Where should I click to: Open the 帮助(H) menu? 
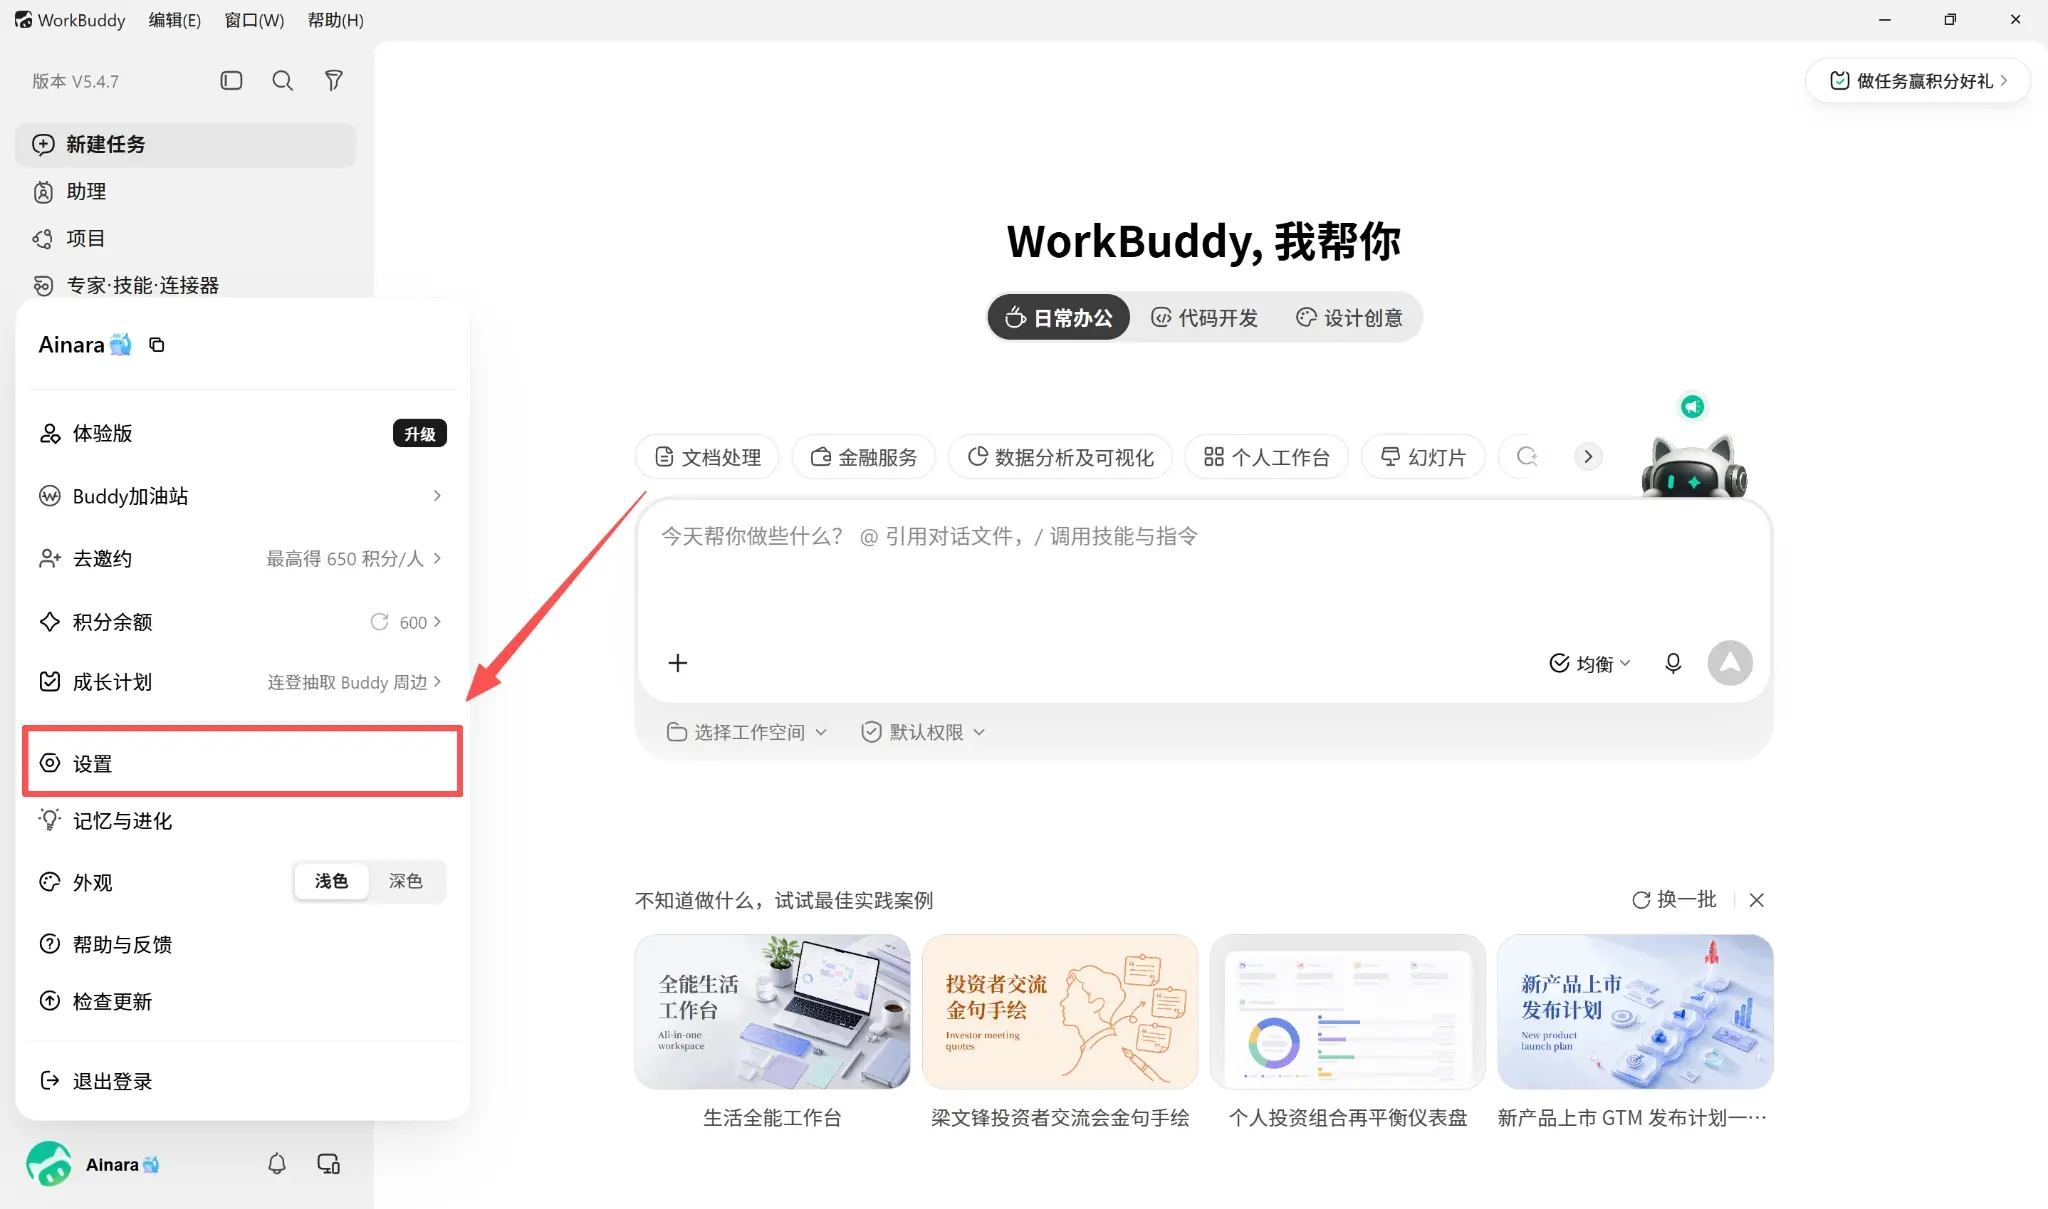(336, 20)
